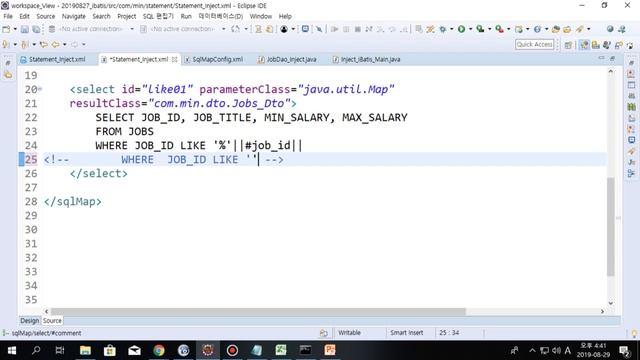Click the Smart Insert status bar entry
The width and height of the screenshot is (640, 360).
tap(407, 333)
